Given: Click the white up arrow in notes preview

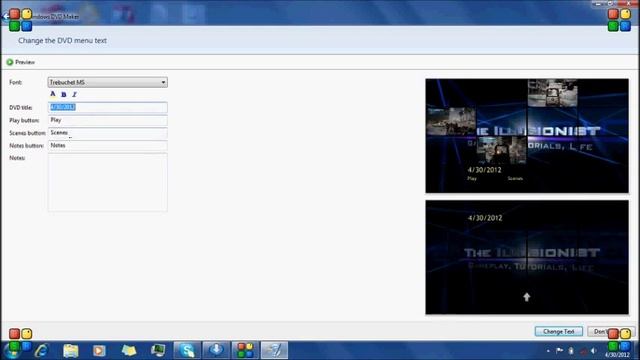Looking at the screenshot, I should point(527,297).
